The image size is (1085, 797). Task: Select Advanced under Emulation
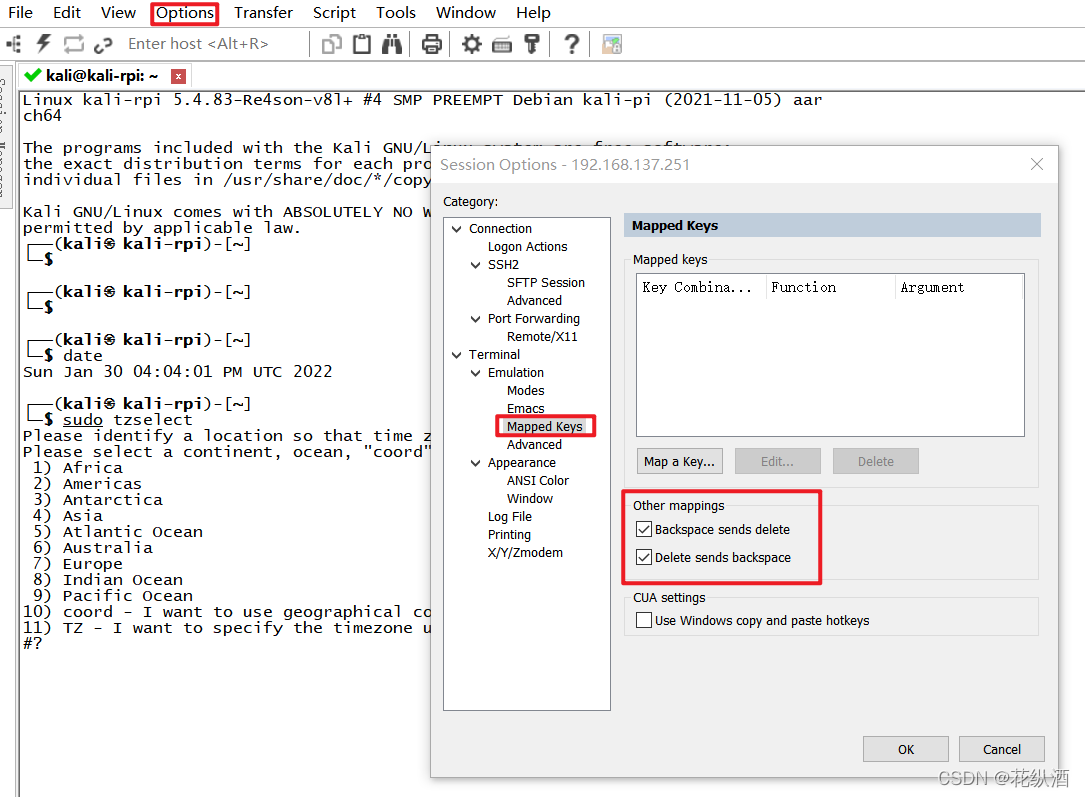pos(534,445)
